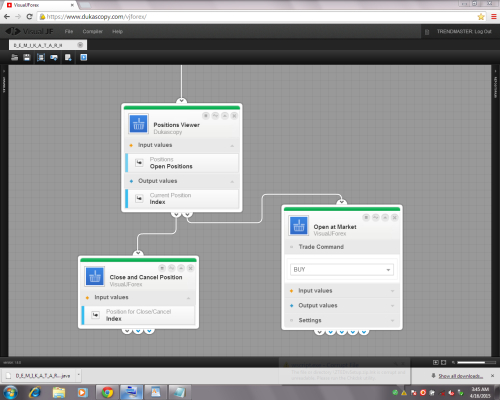Click the open file icon in toolbar

pyautogui.click(x=14, y=57)
